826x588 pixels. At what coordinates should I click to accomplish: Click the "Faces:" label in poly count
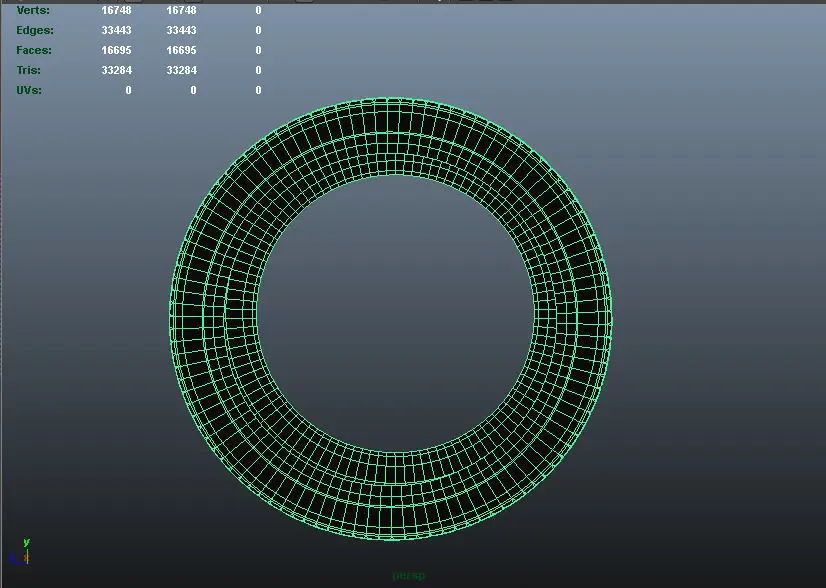(34, 50)
